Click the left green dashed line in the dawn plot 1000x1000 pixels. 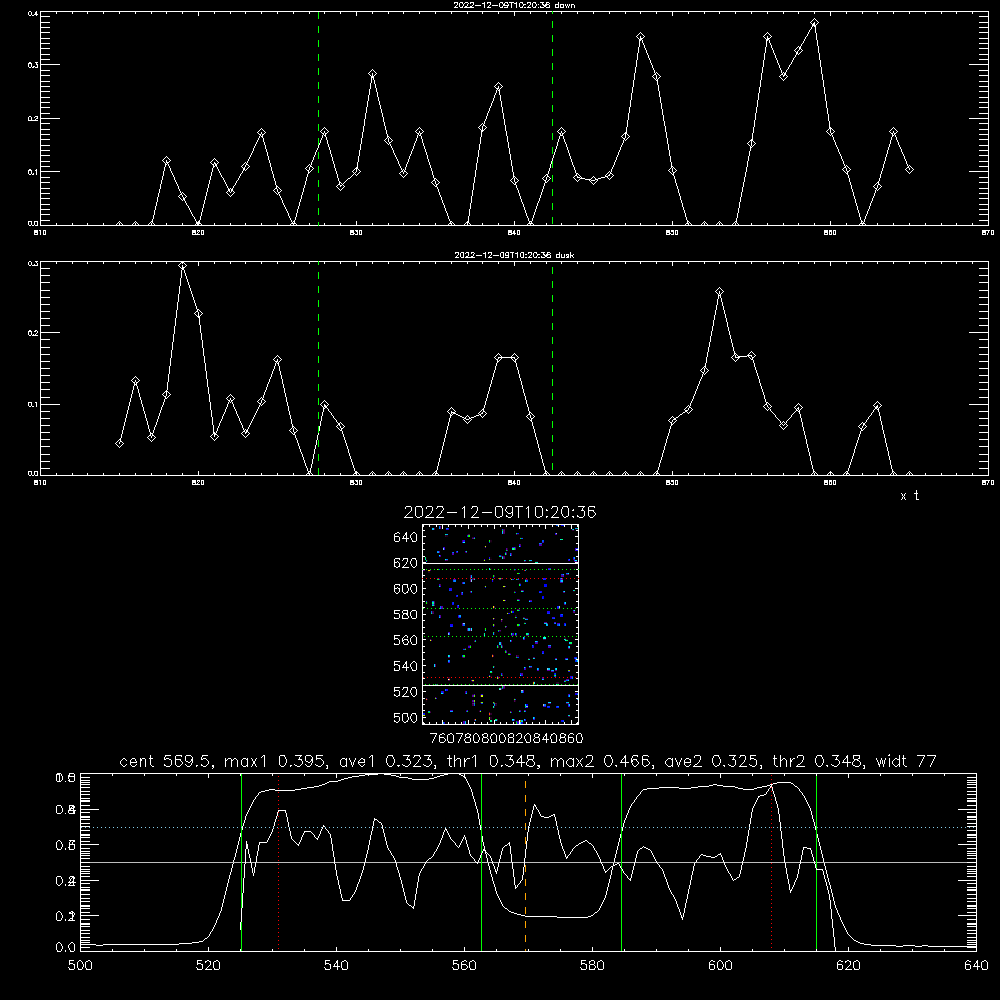(318, 118)
